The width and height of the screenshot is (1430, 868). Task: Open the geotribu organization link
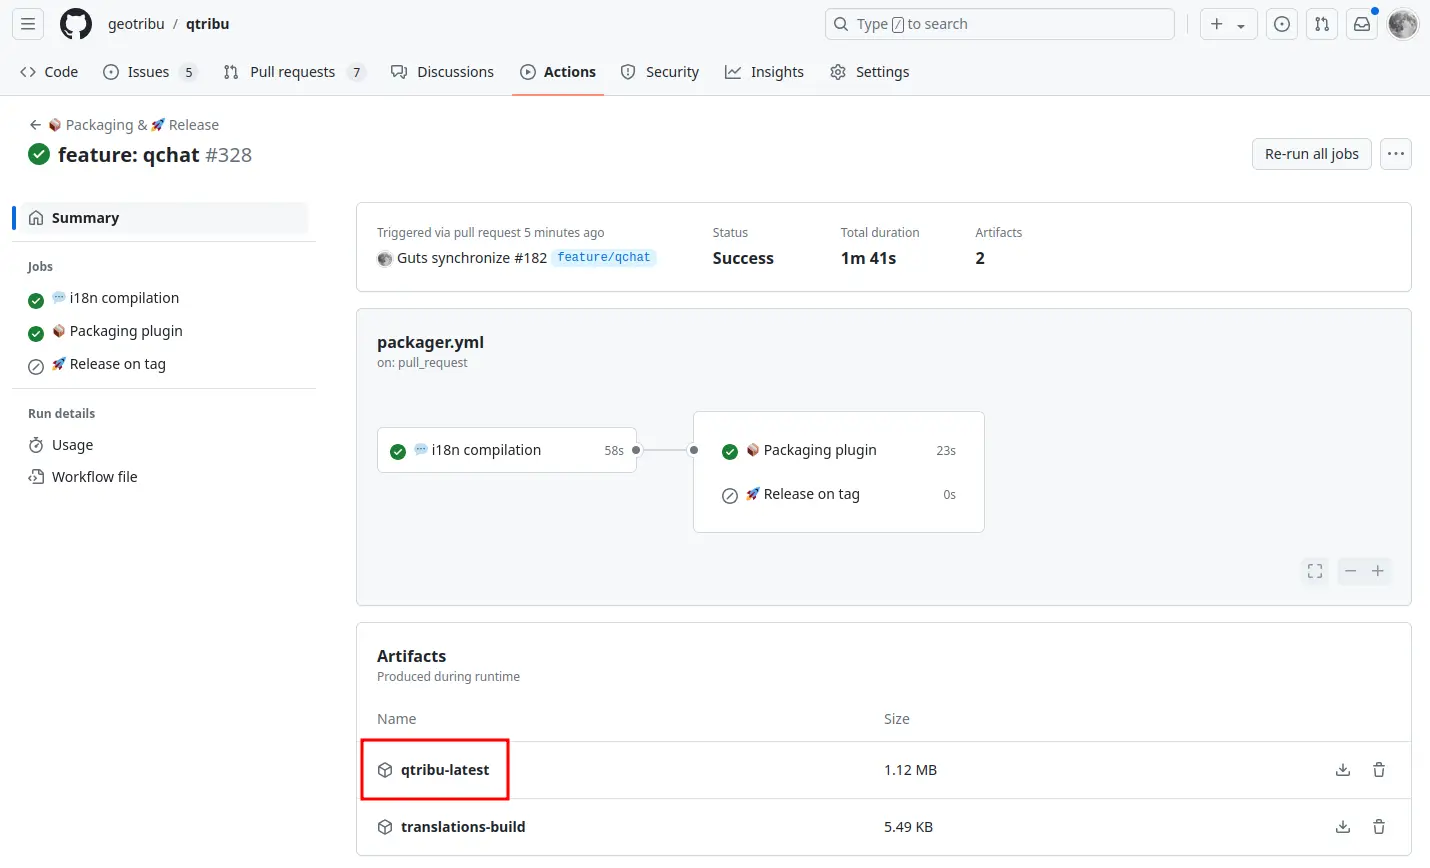[136, 24]
